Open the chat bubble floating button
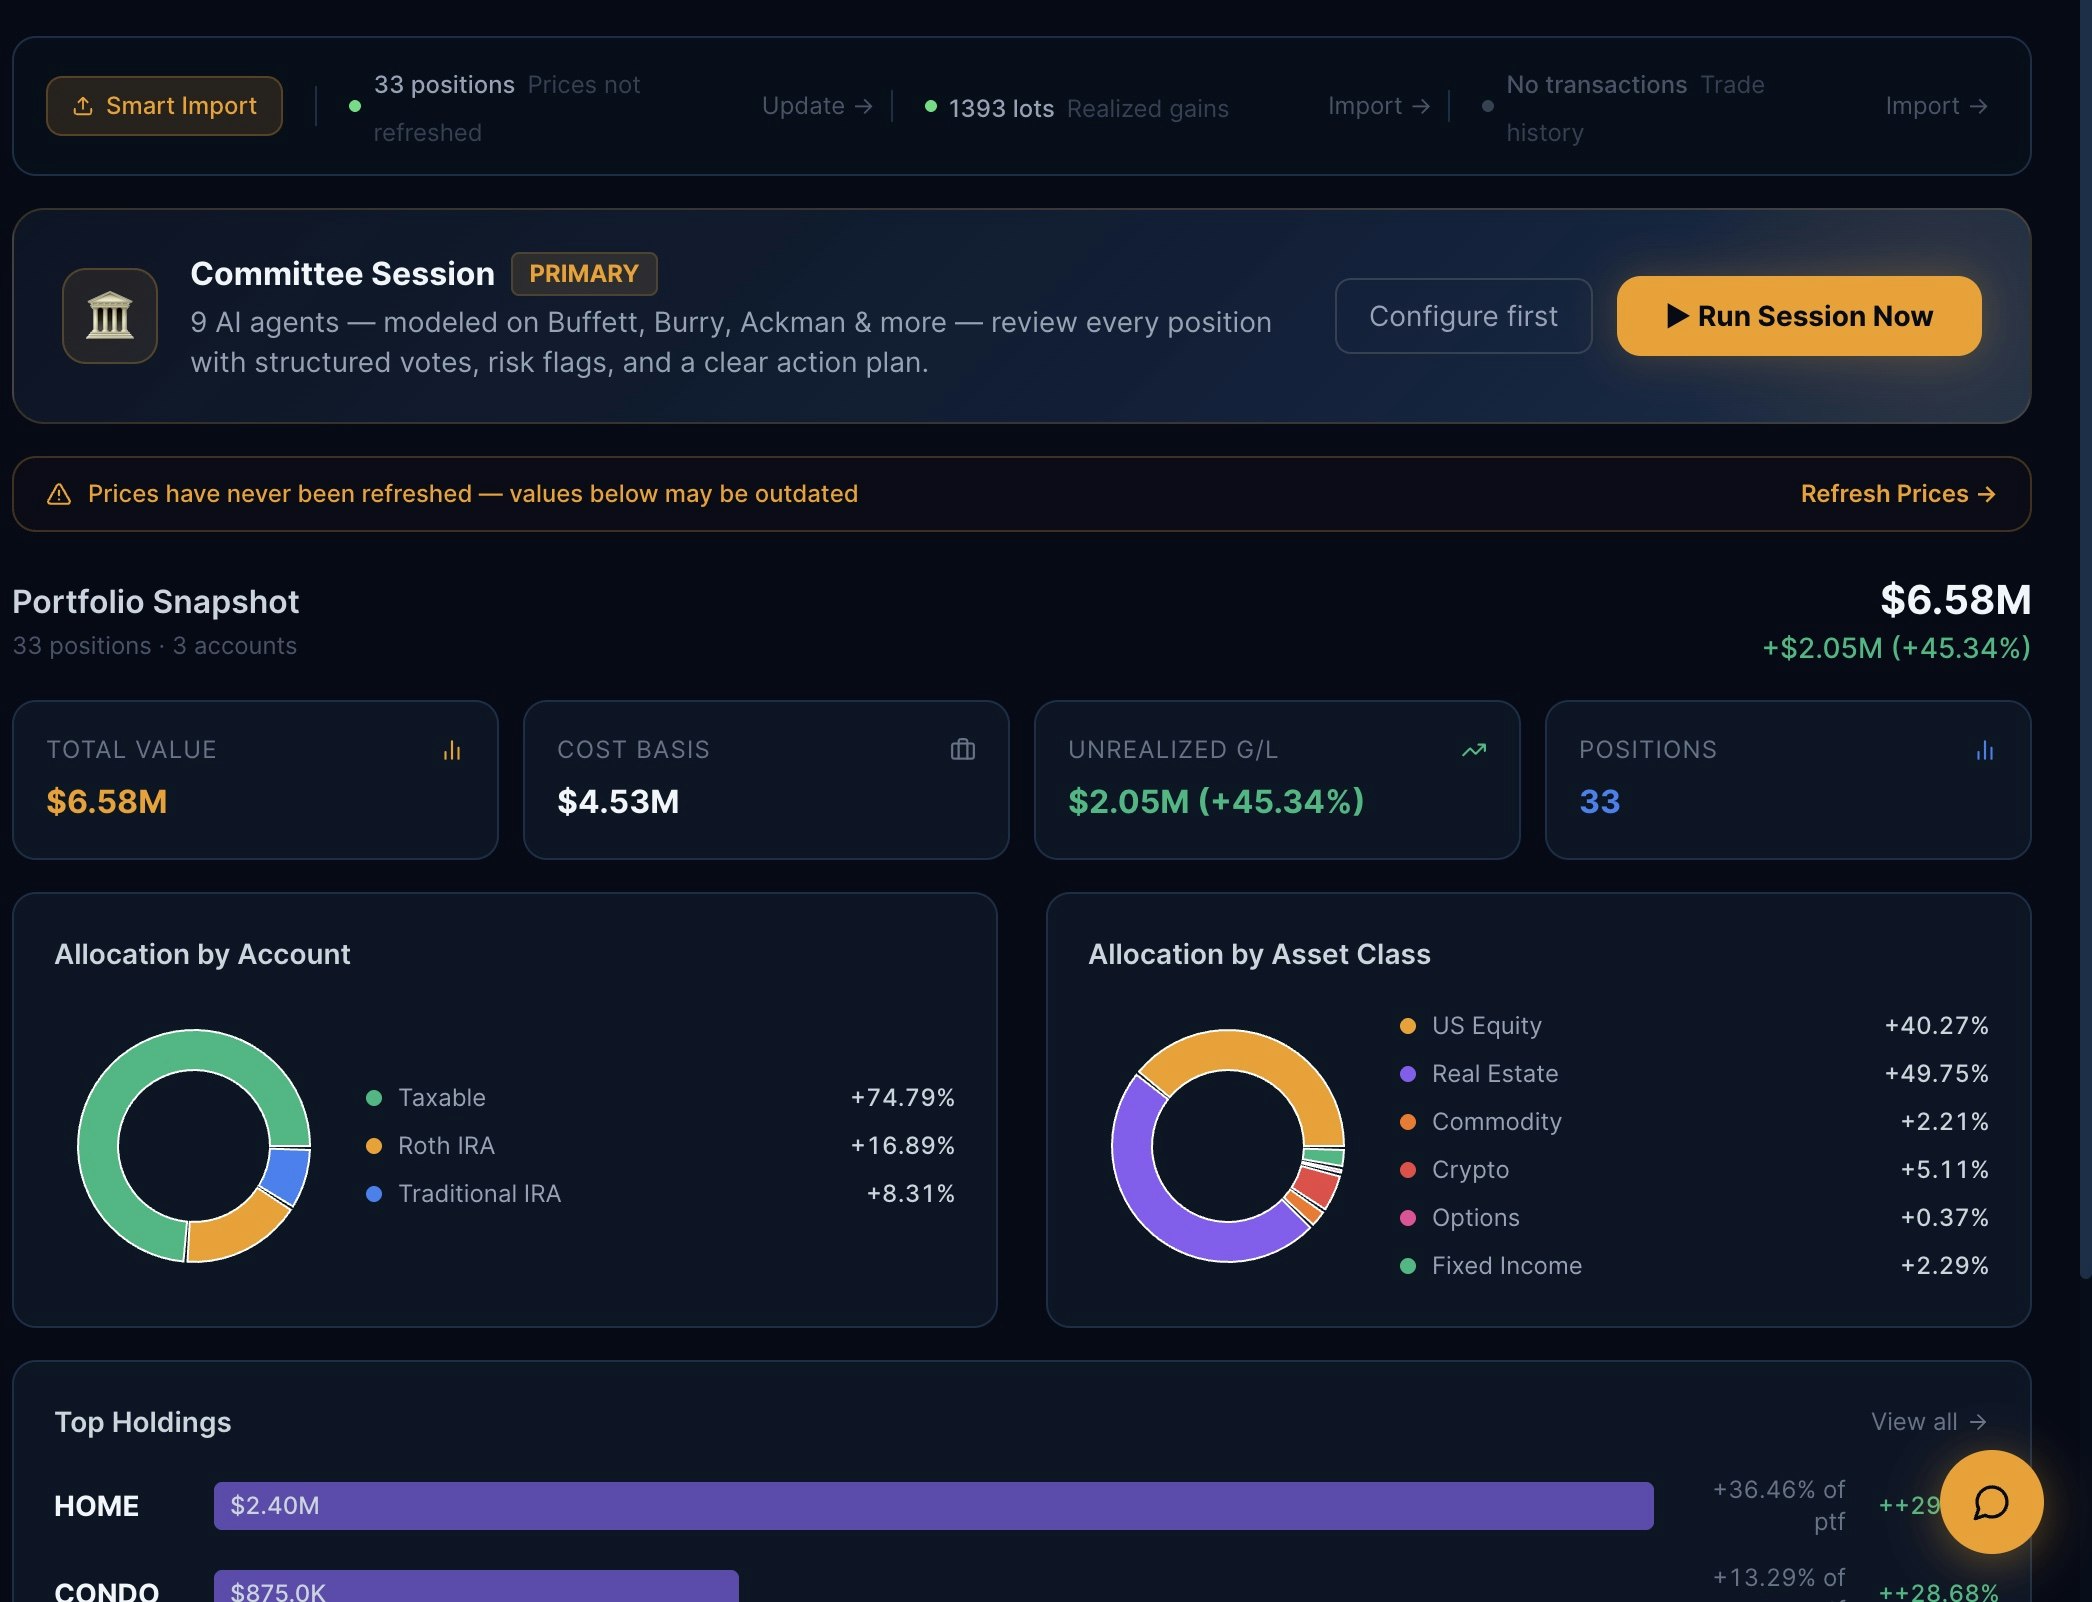Screen dimensions: 2092x1602 coord(1990,1502)
